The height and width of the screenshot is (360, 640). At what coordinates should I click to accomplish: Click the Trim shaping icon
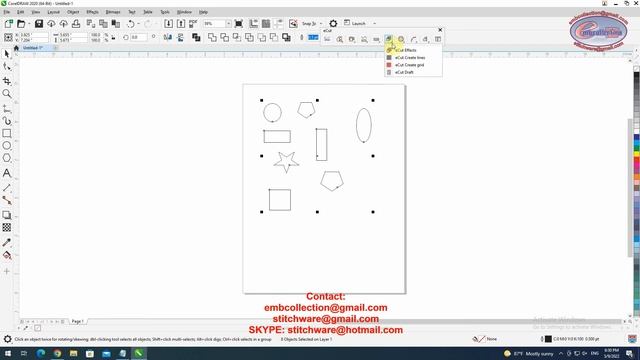(224, 38)
